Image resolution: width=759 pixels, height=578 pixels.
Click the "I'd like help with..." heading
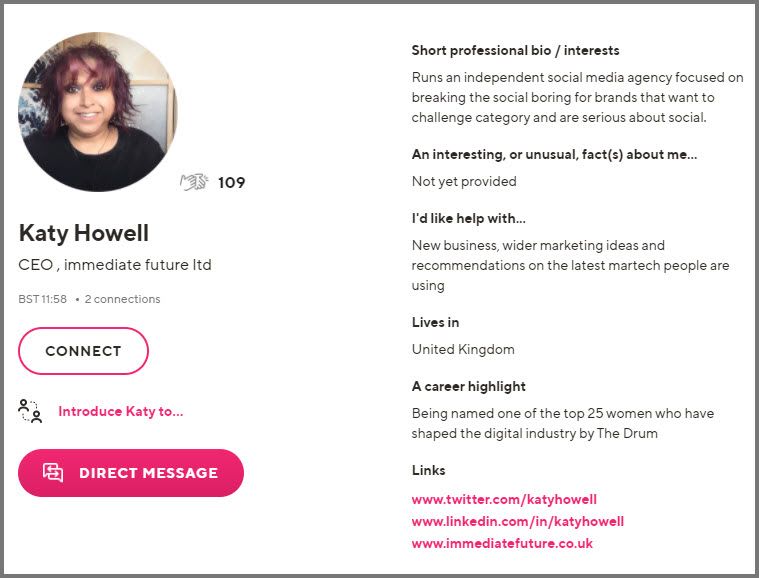[469, 218]
